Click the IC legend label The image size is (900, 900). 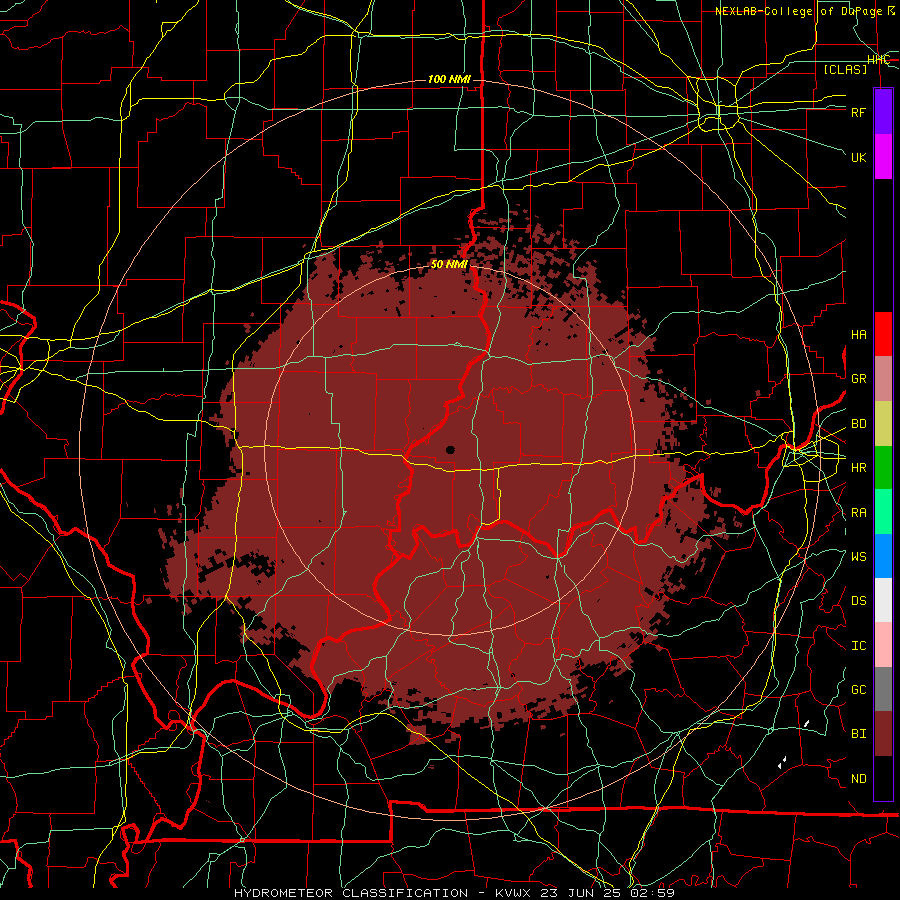(858, 646)
